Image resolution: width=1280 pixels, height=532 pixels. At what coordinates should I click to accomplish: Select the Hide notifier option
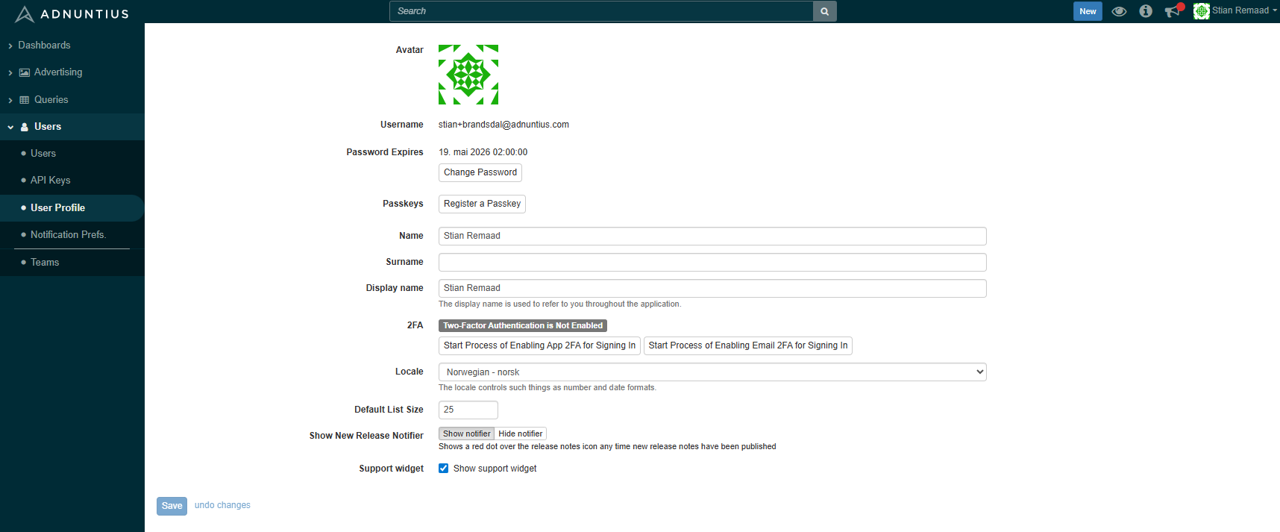(520, 434)
